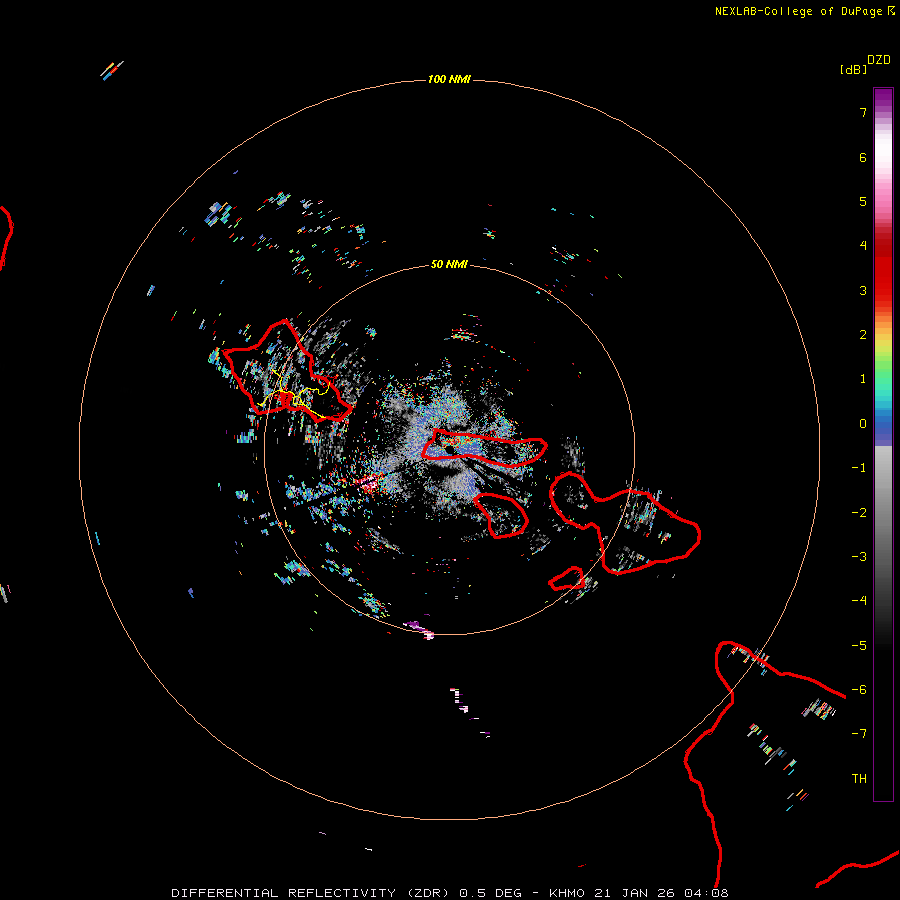Image resolution: width=900 pixels, height=900 pixels.
Task: Click the [dB] unit label
Action: click(x=853, y=69)
